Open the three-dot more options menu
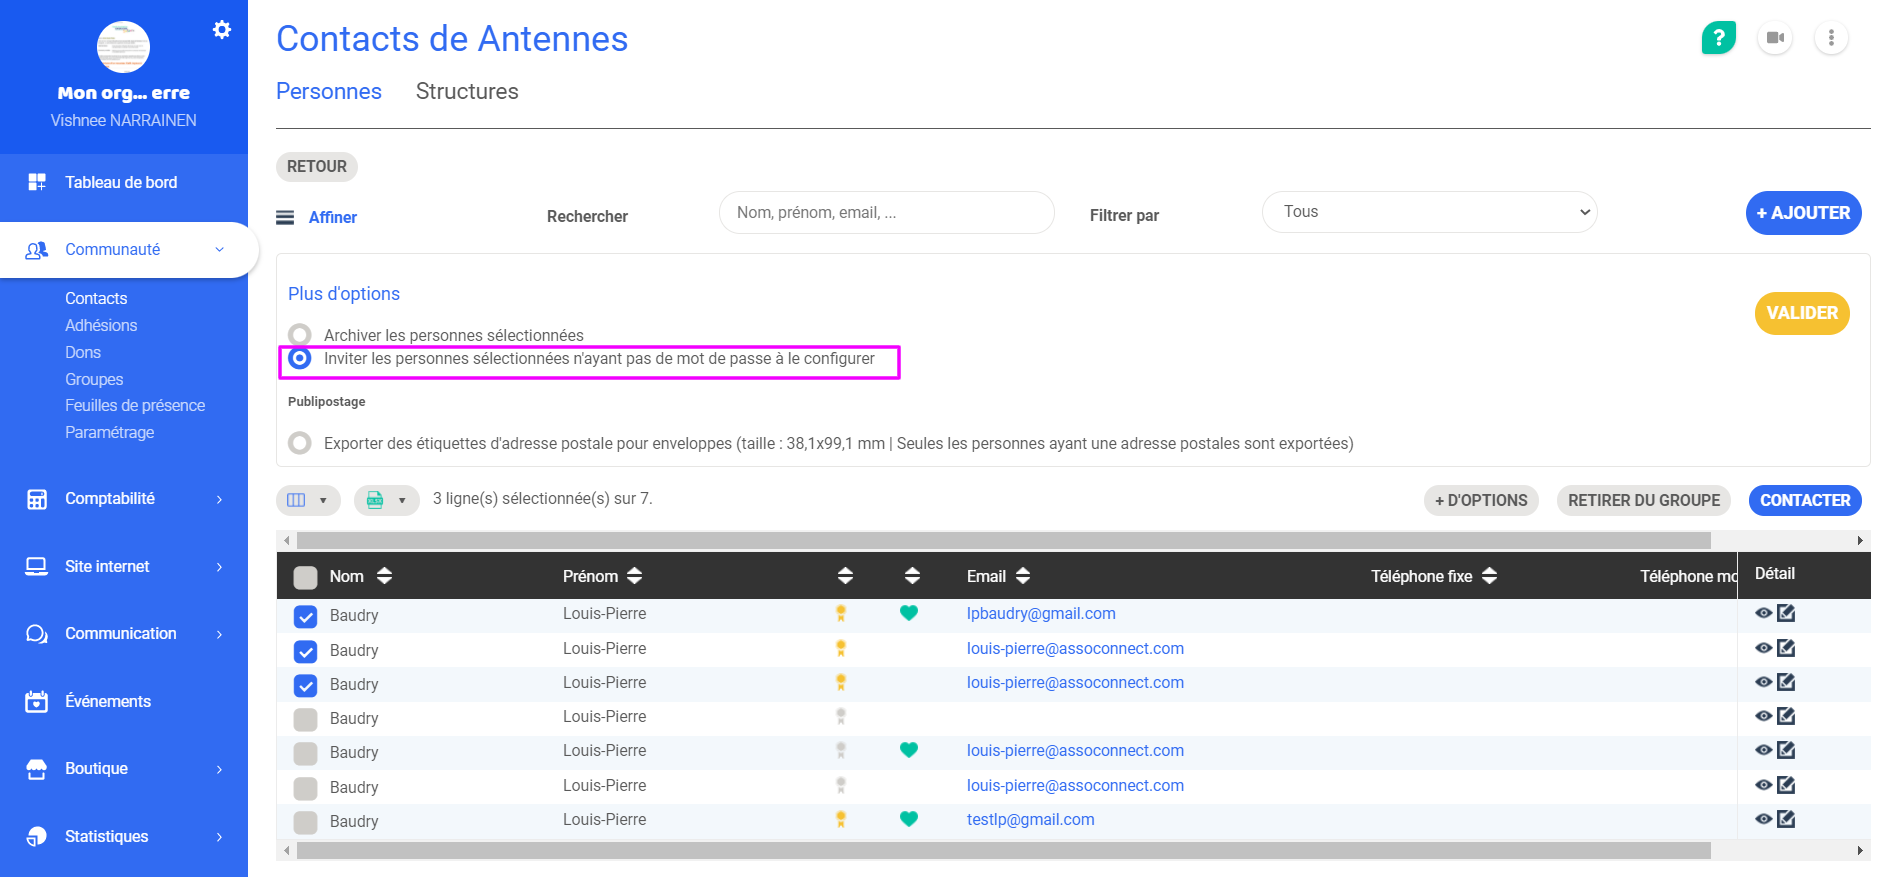Image resolution: width=1899 pixels, height=877 pixels. point(1831,38)
